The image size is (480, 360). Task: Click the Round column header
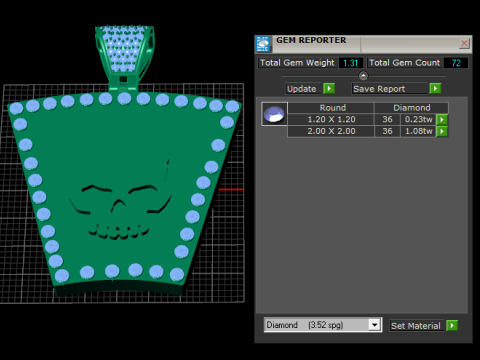(332, 108)
